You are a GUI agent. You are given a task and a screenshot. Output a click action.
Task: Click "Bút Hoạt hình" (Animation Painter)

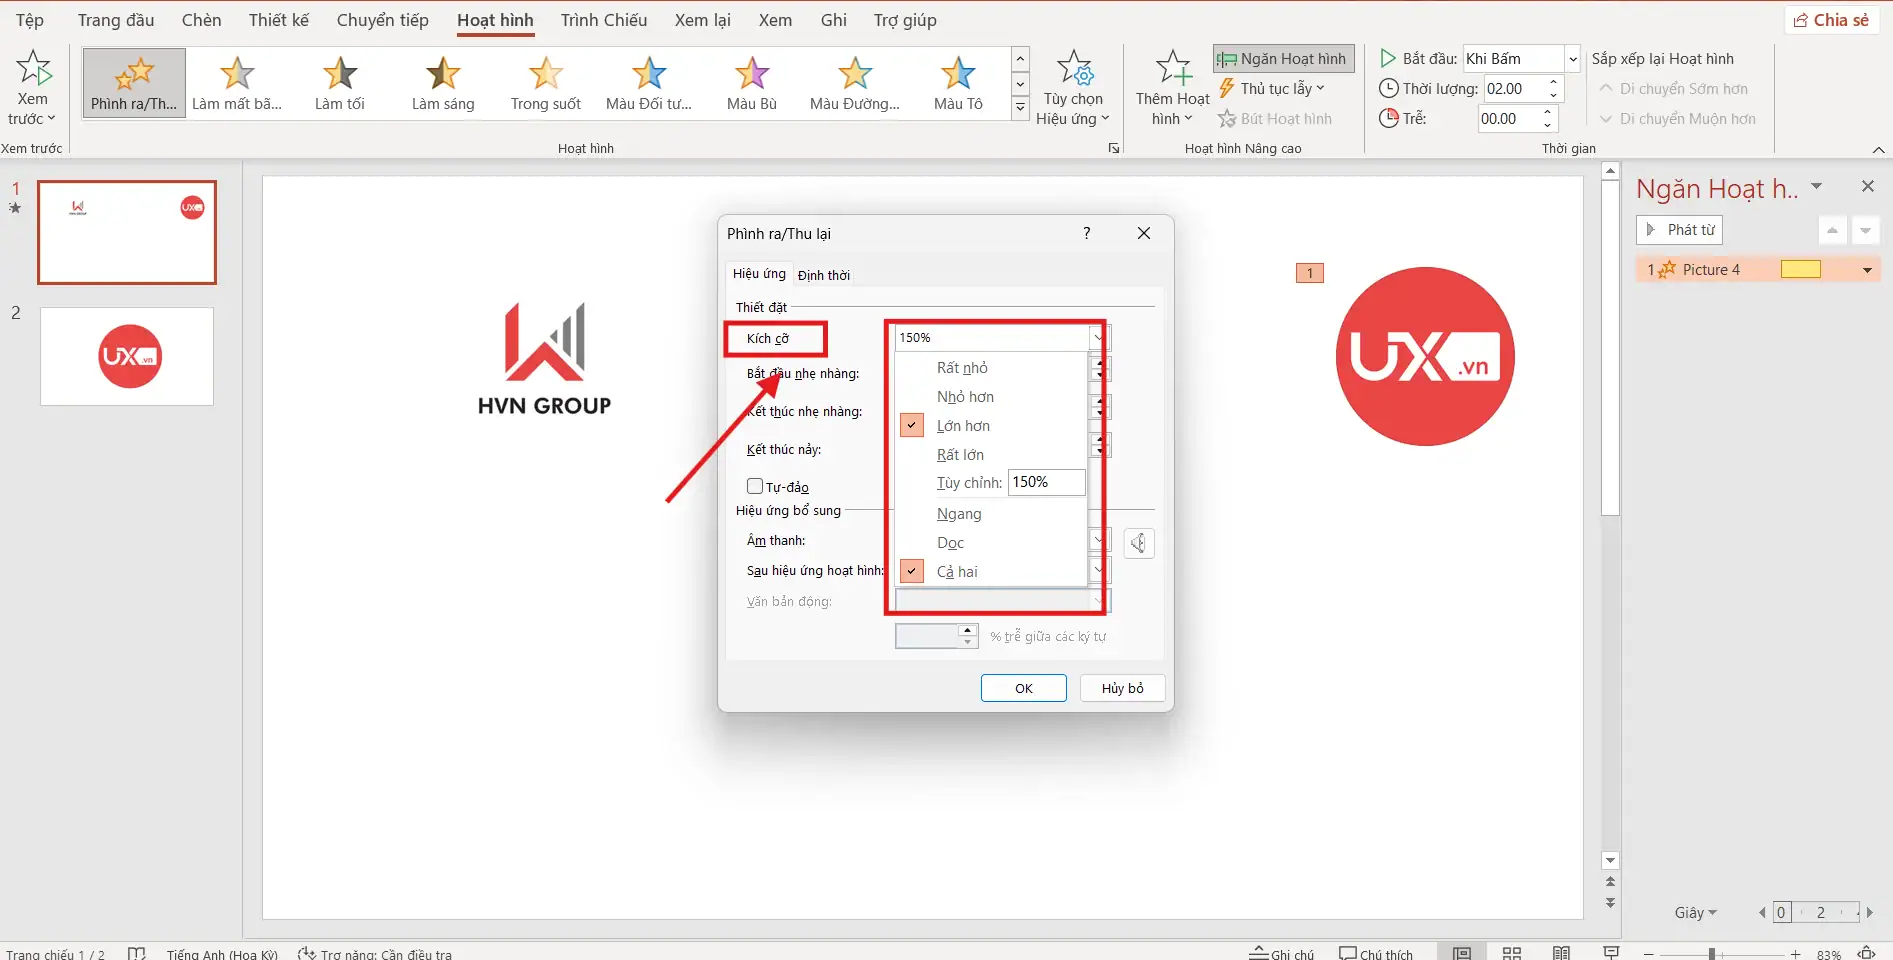point(1275,118)
